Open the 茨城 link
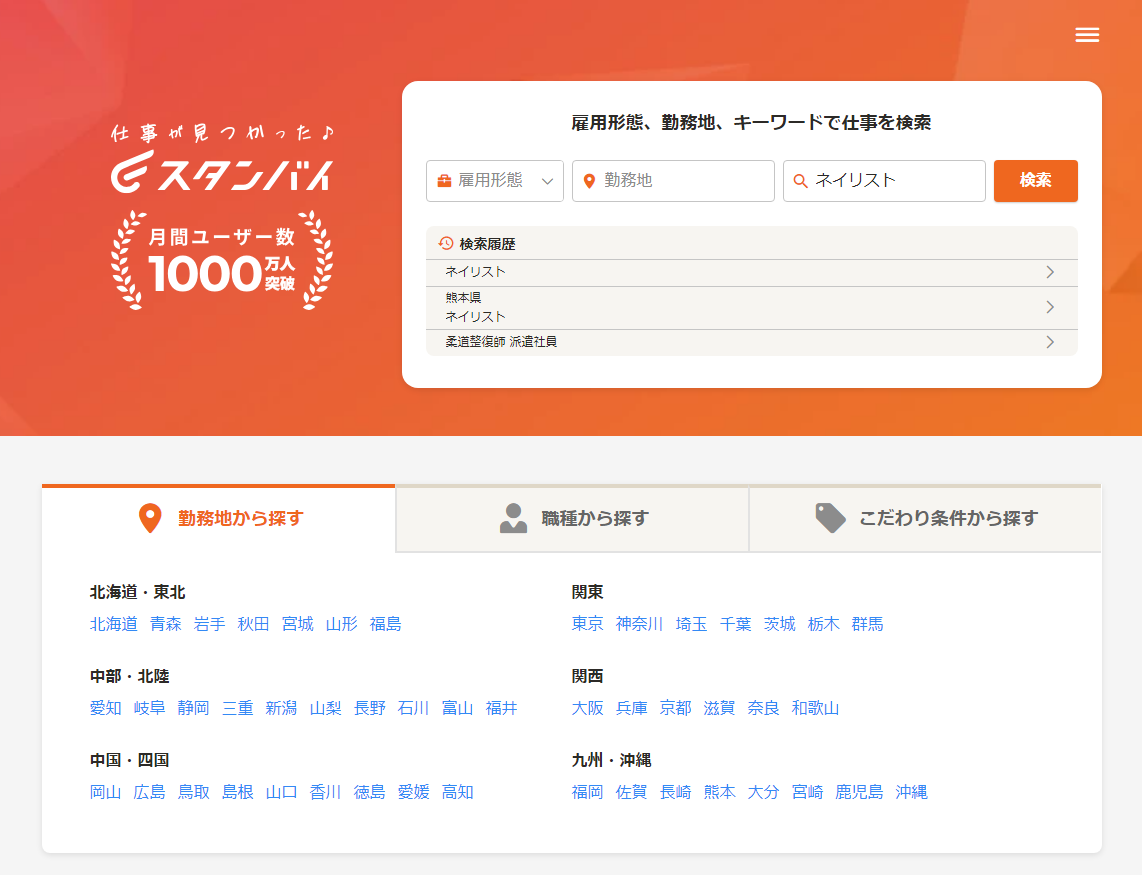The width and height of the screenshot is (1142, 875). tap(779, 624)
